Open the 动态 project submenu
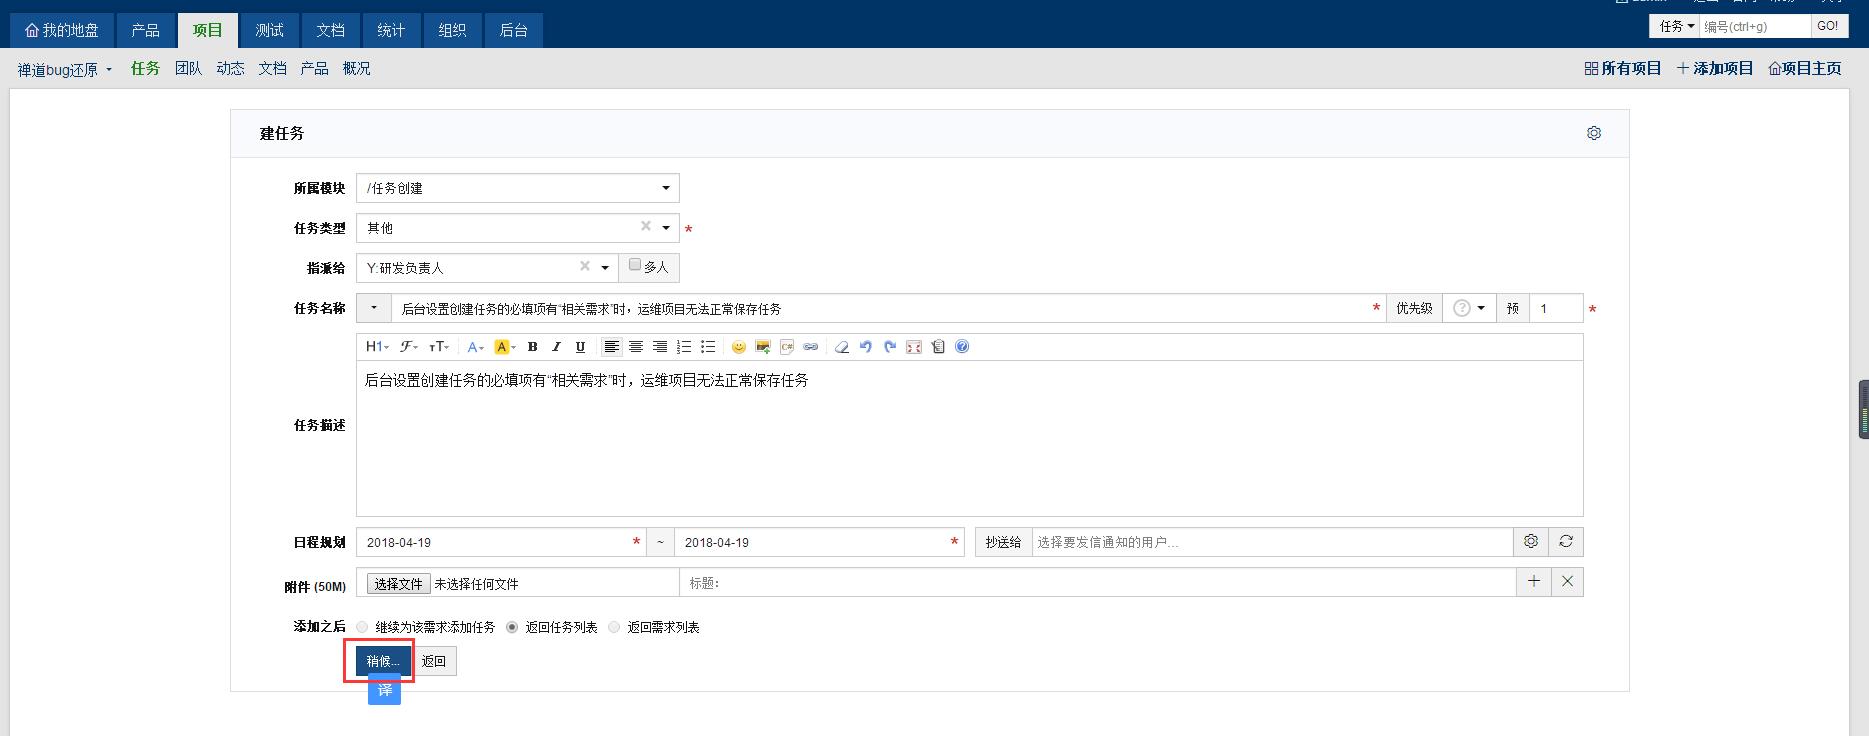The width and height of the screenshot is (1869, 736). pos(230,68)
